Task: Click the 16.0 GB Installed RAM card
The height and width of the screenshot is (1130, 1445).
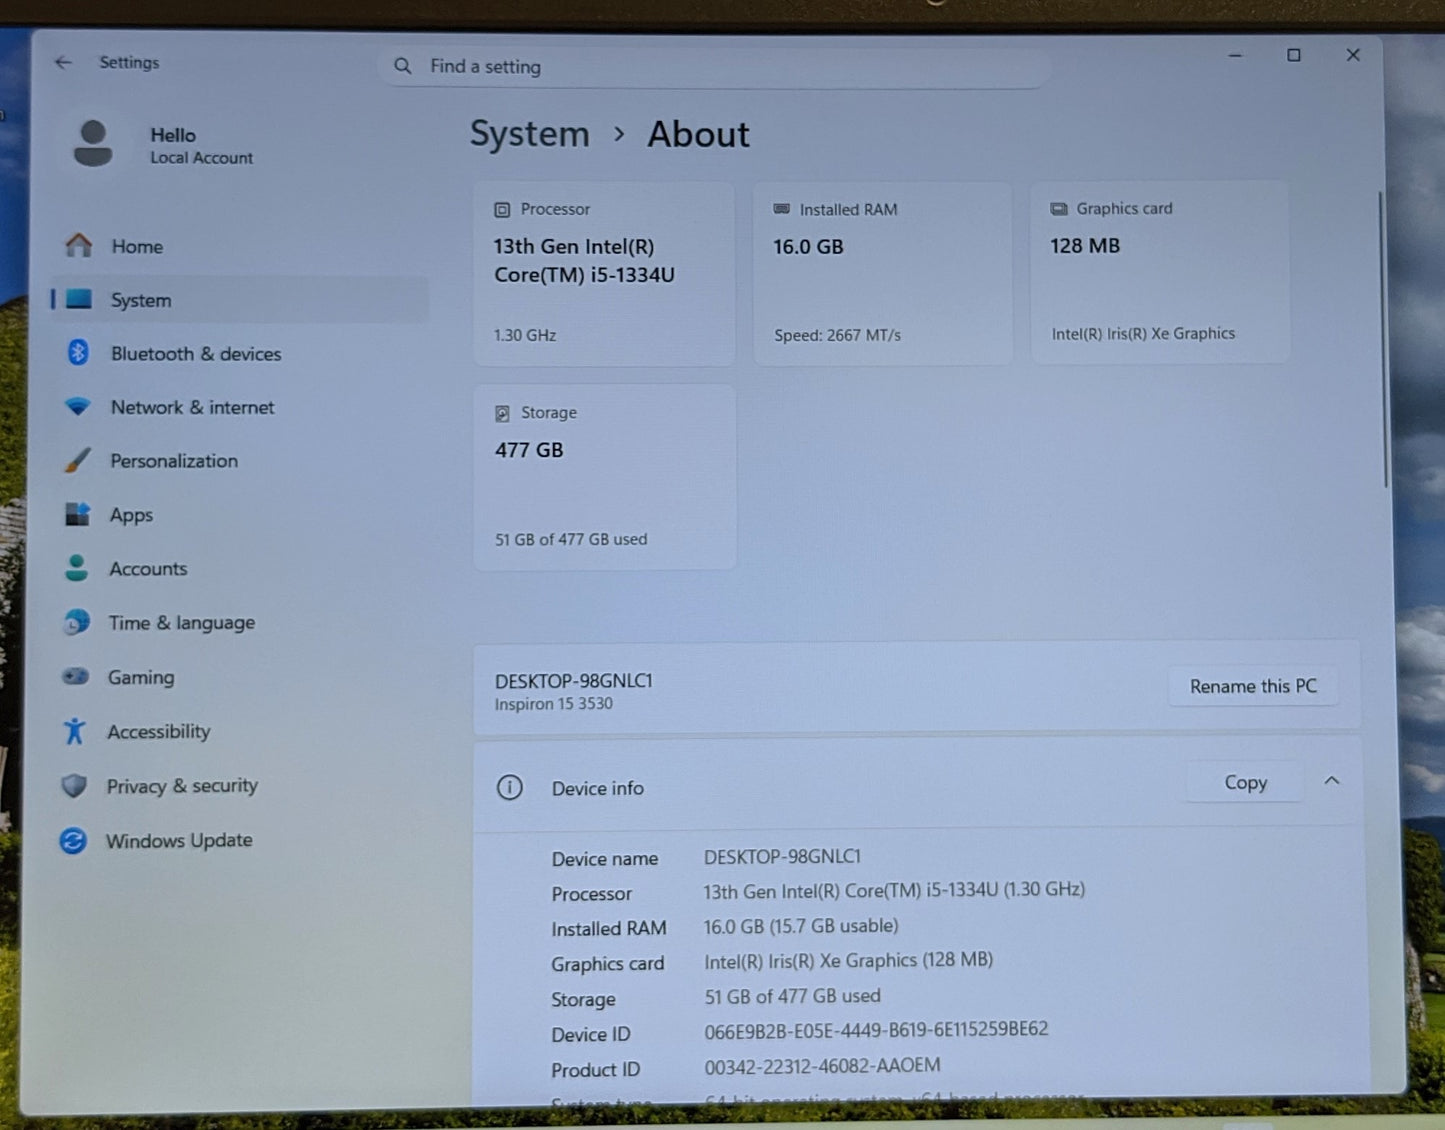Action: pos(882,273)
